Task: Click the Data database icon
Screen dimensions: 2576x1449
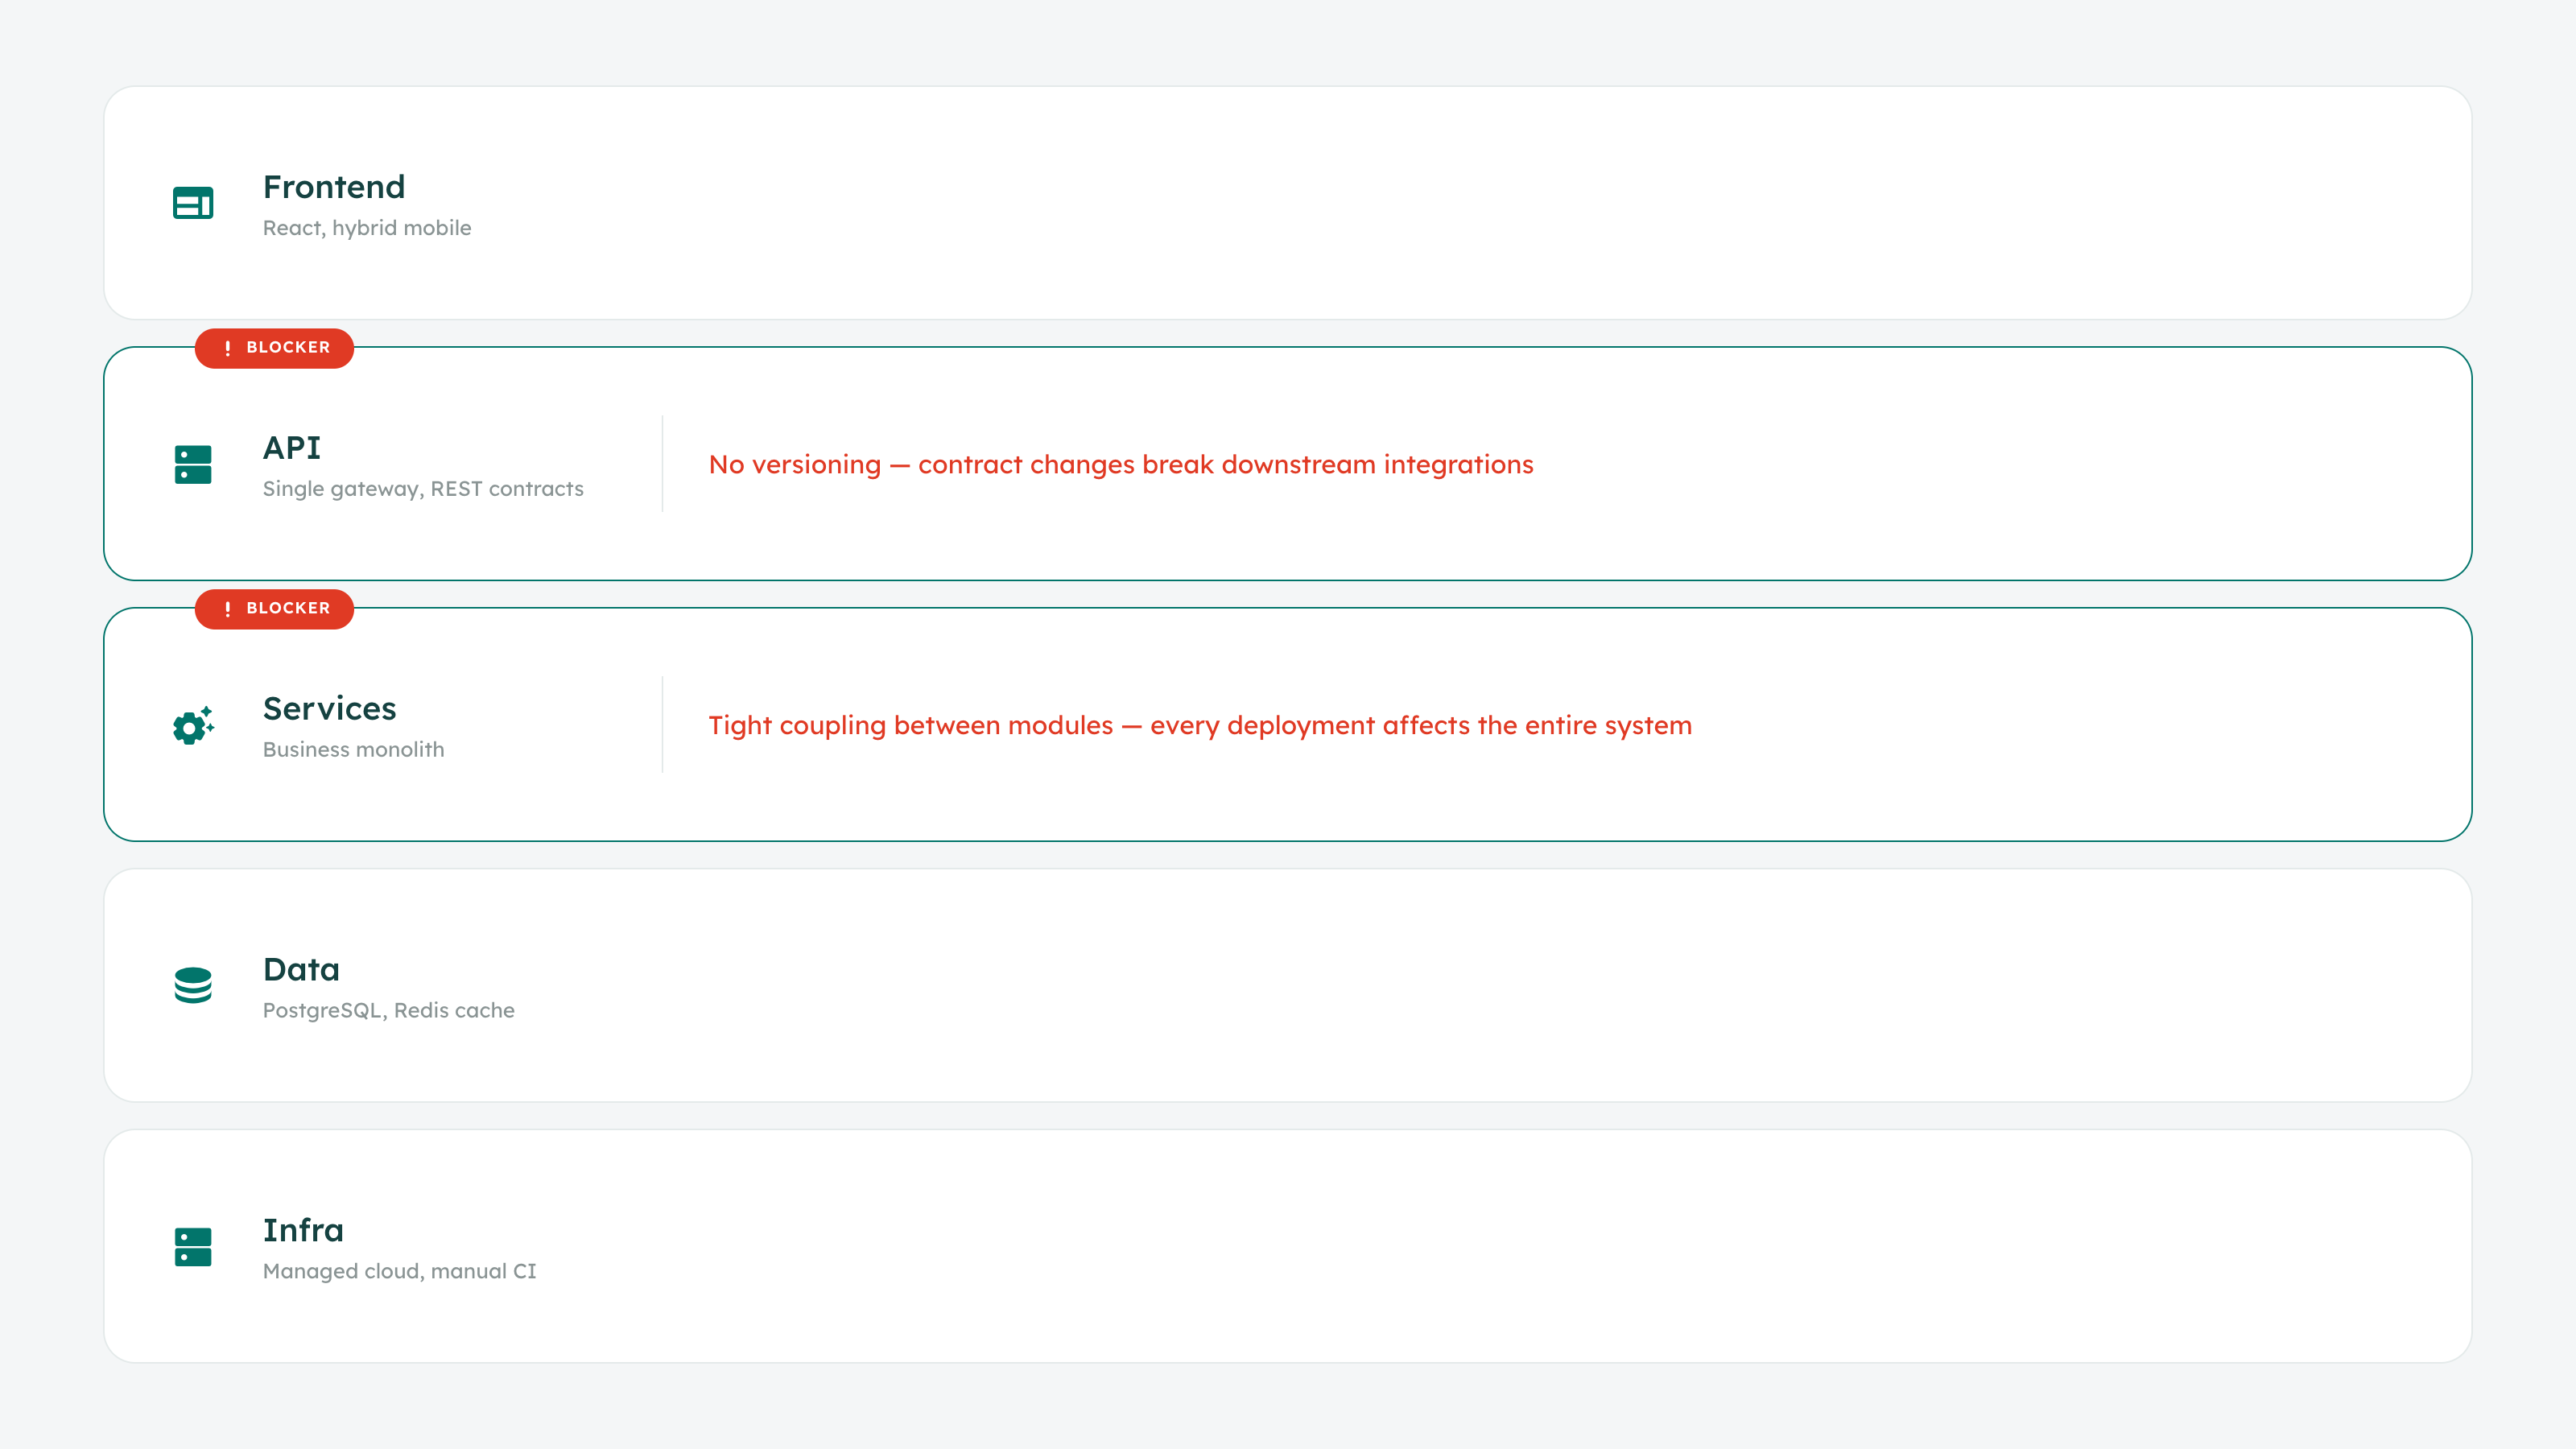Action: click(x=193, y=986)
